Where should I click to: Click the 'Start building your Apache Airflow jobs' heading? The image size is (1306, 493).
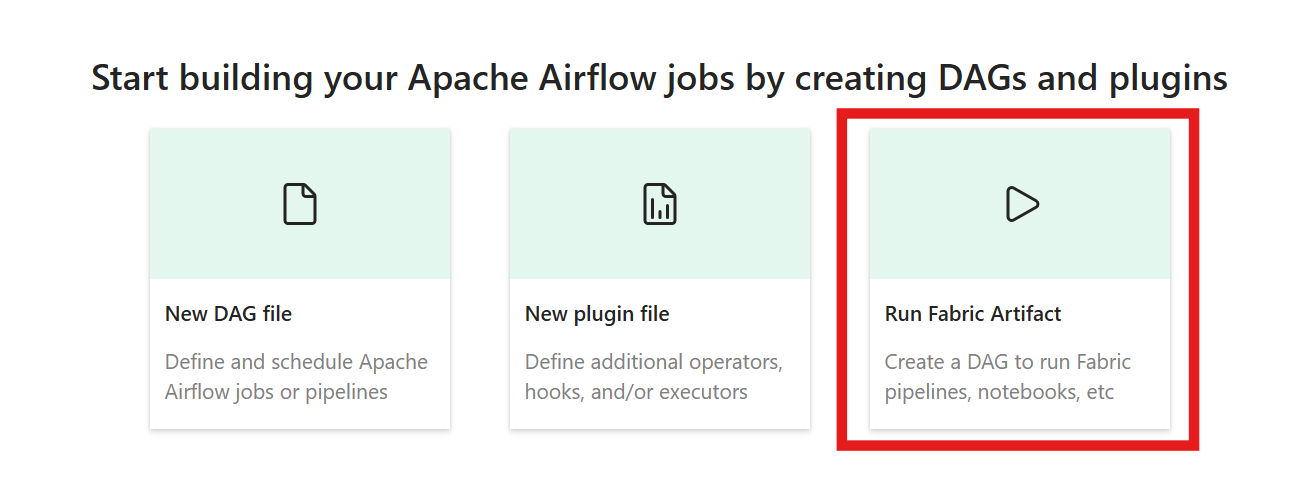click(660, 78)
